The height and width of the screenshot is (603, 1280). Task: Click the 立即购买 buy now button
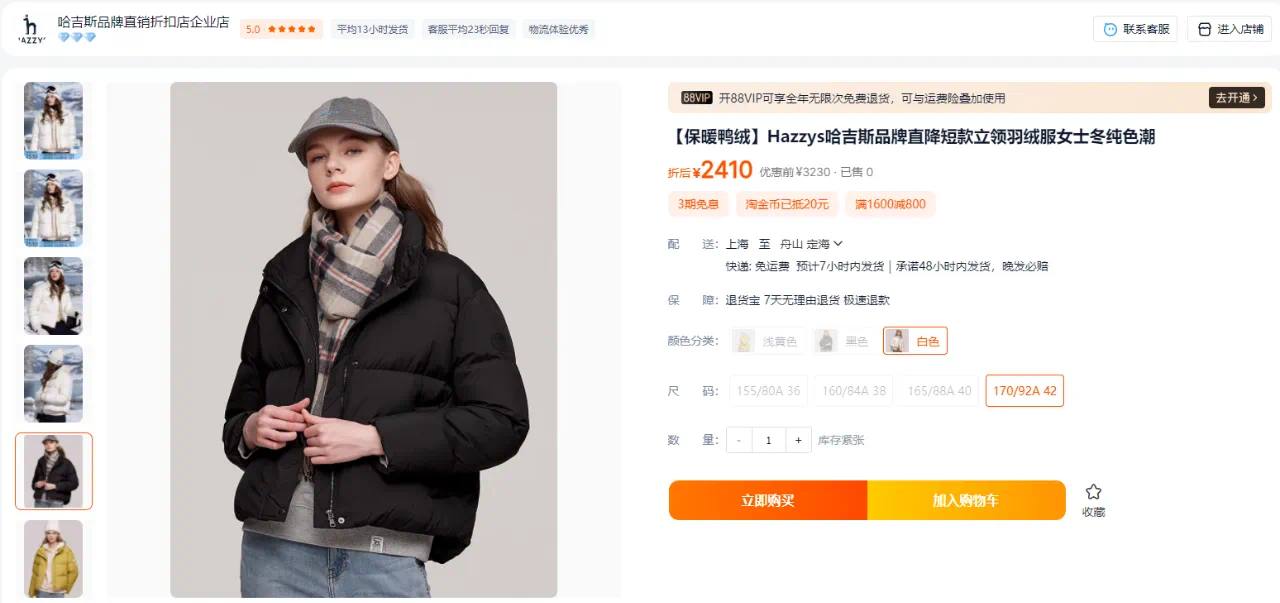[x=768, y=500]
